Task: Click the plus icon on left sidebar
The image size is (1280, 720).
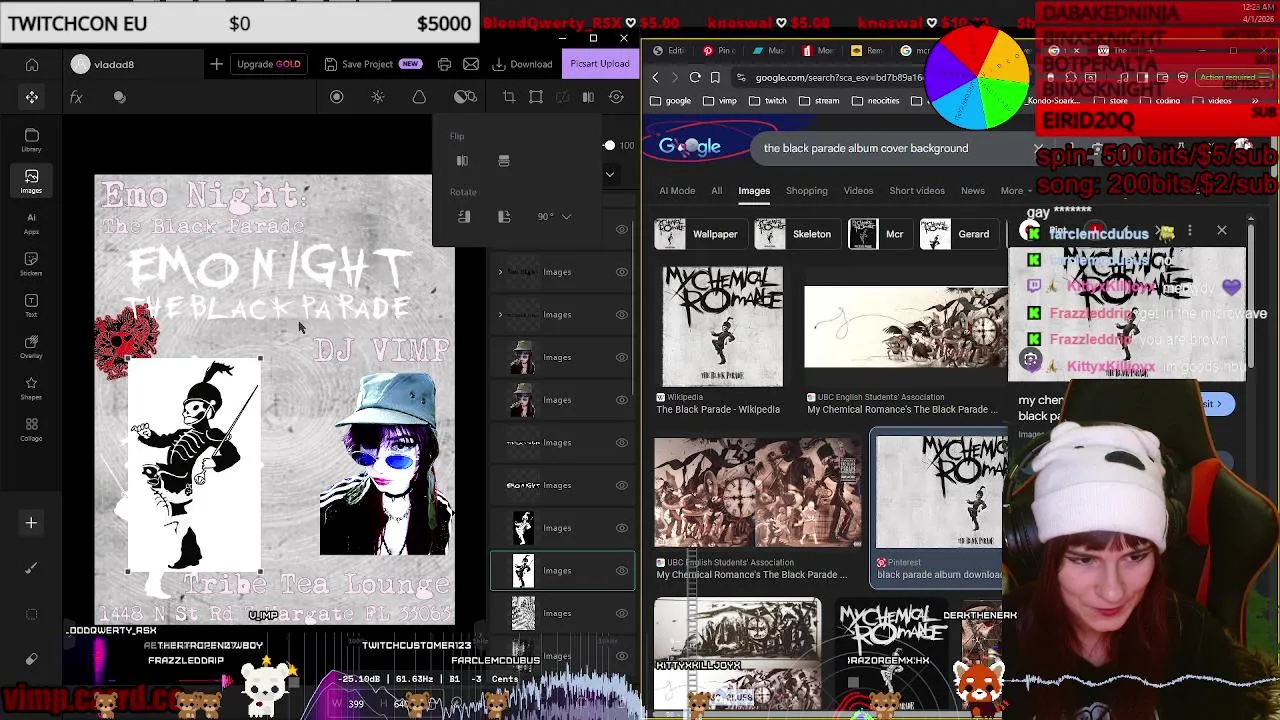Action: [x=31, y=523]
